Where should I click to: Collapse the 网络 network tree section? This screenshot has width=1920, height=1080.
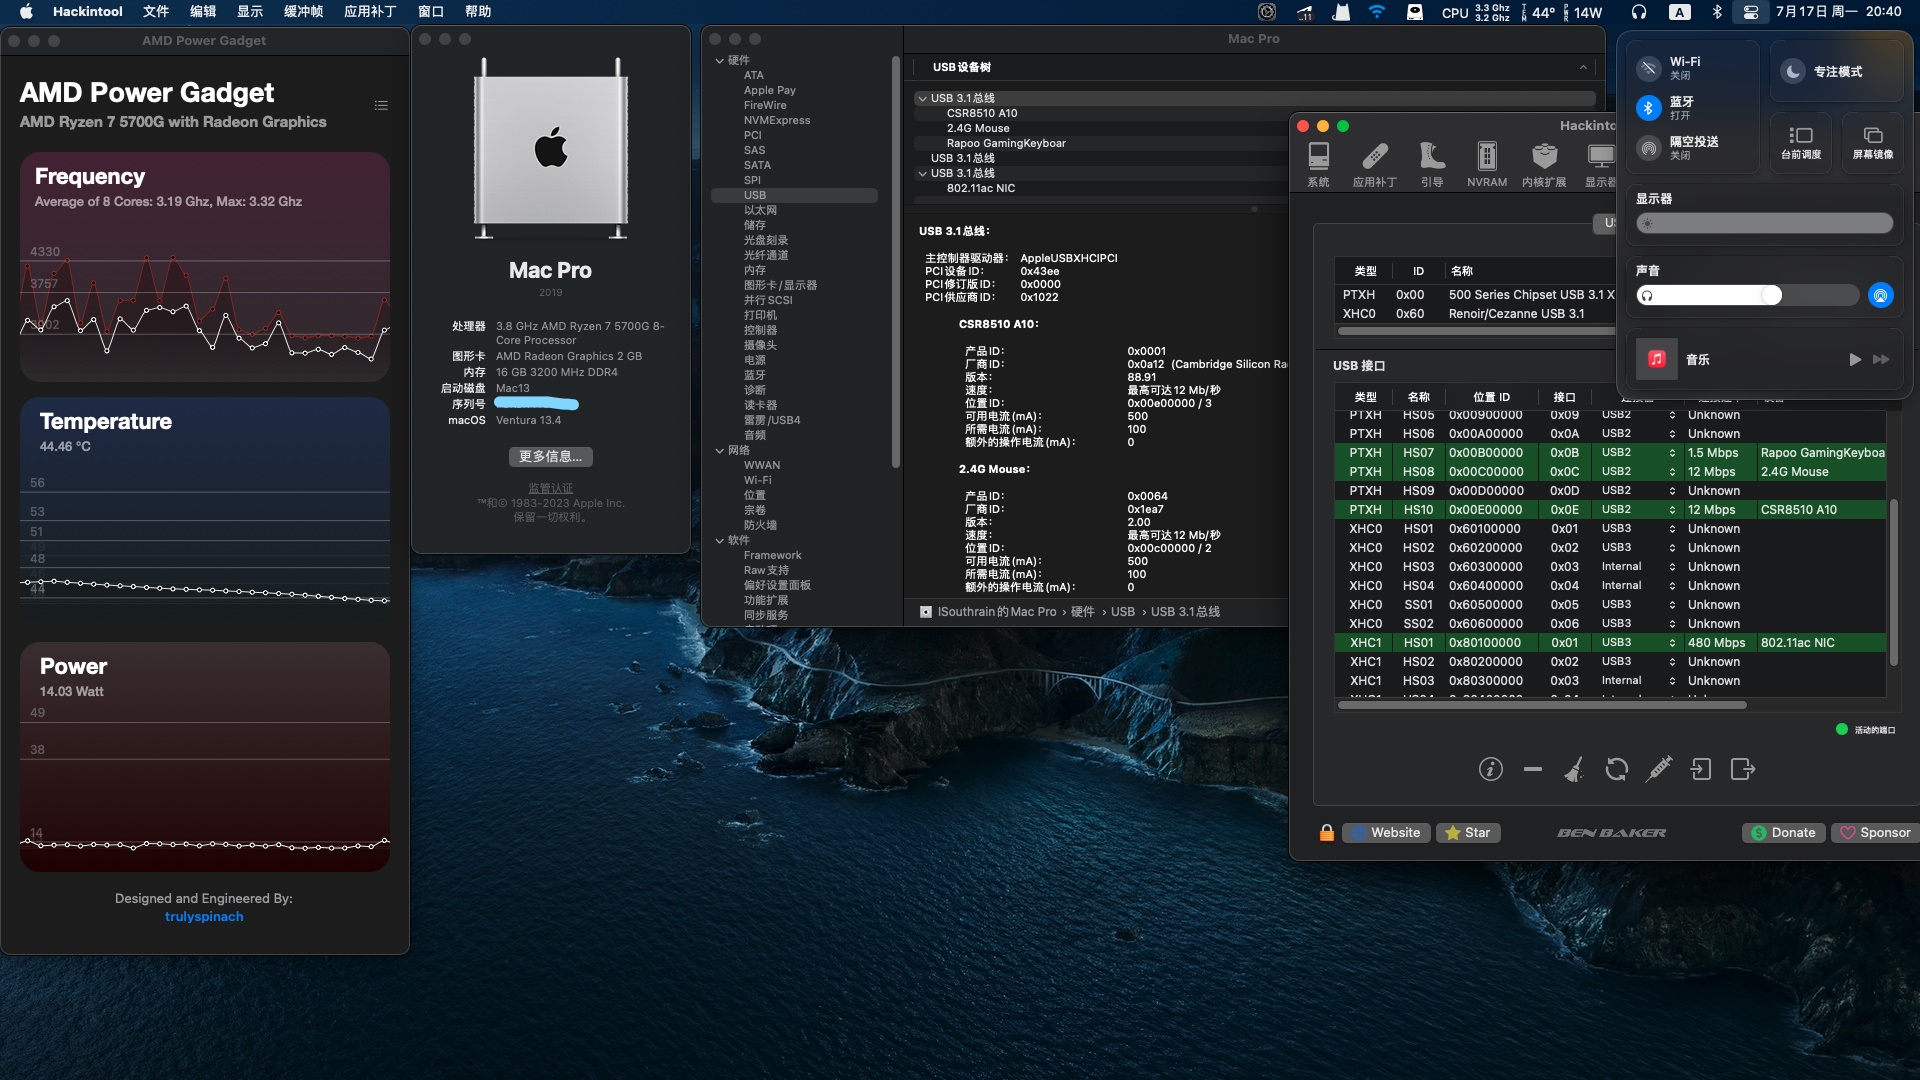(719, 450)
